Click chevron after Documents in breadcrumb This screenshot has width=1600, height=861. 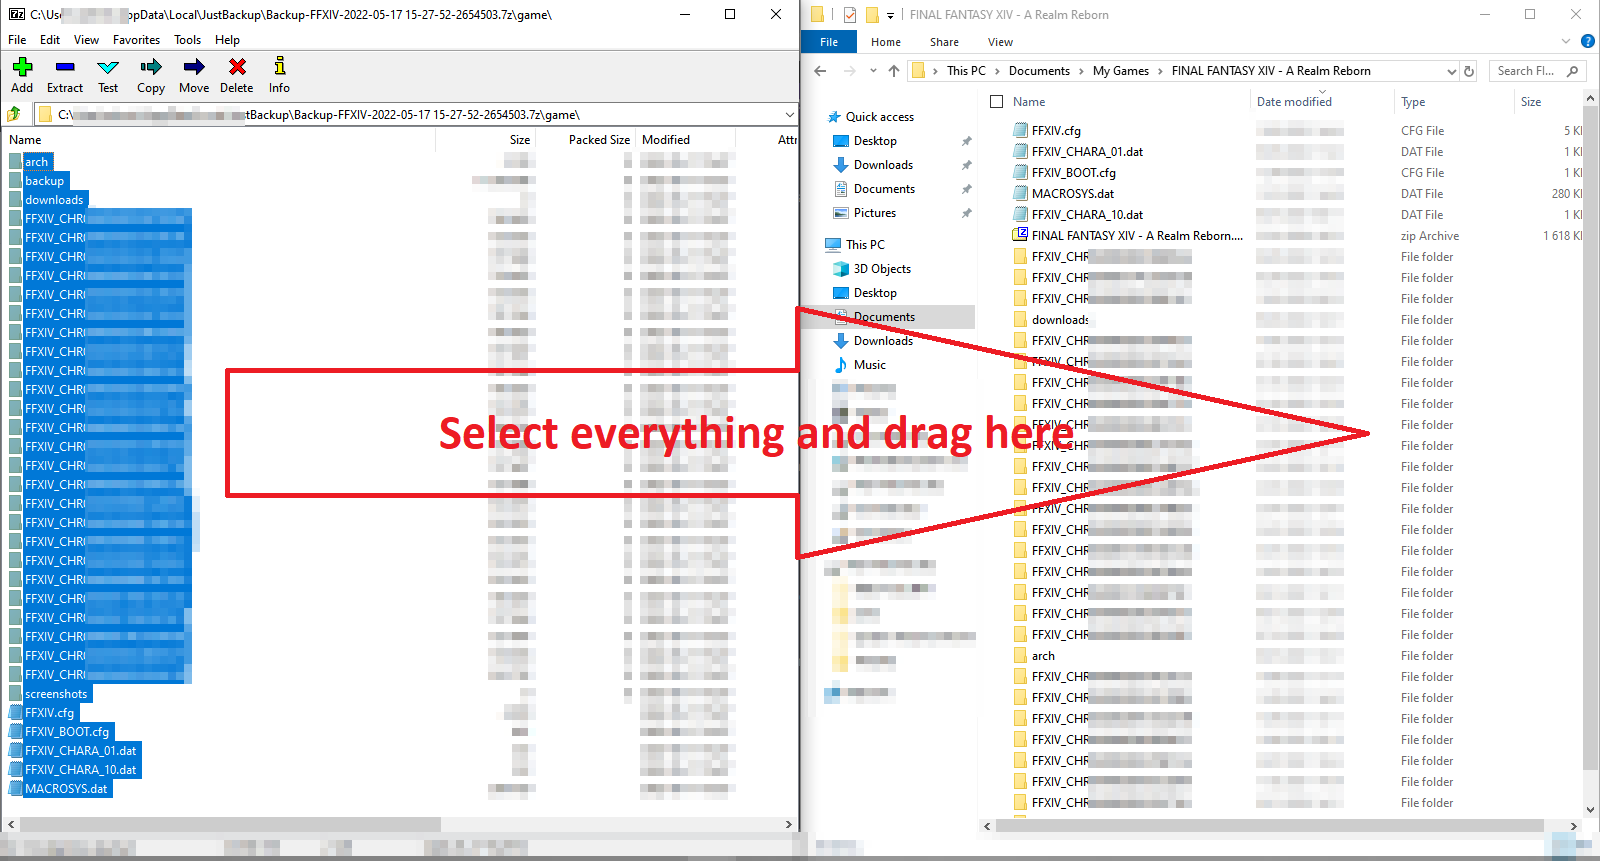(1081, 71)
